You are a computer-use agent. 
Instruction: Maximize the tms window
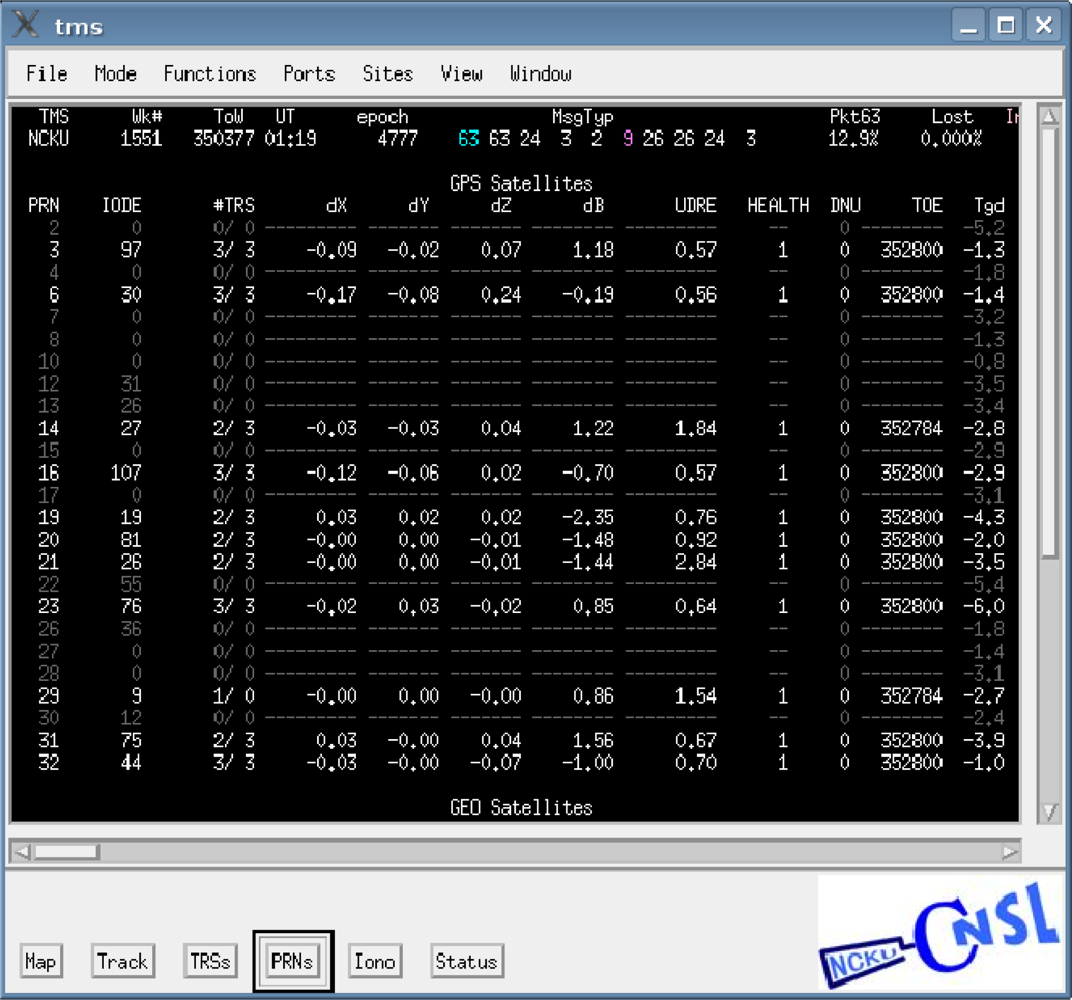click(x=1006, y=25)
